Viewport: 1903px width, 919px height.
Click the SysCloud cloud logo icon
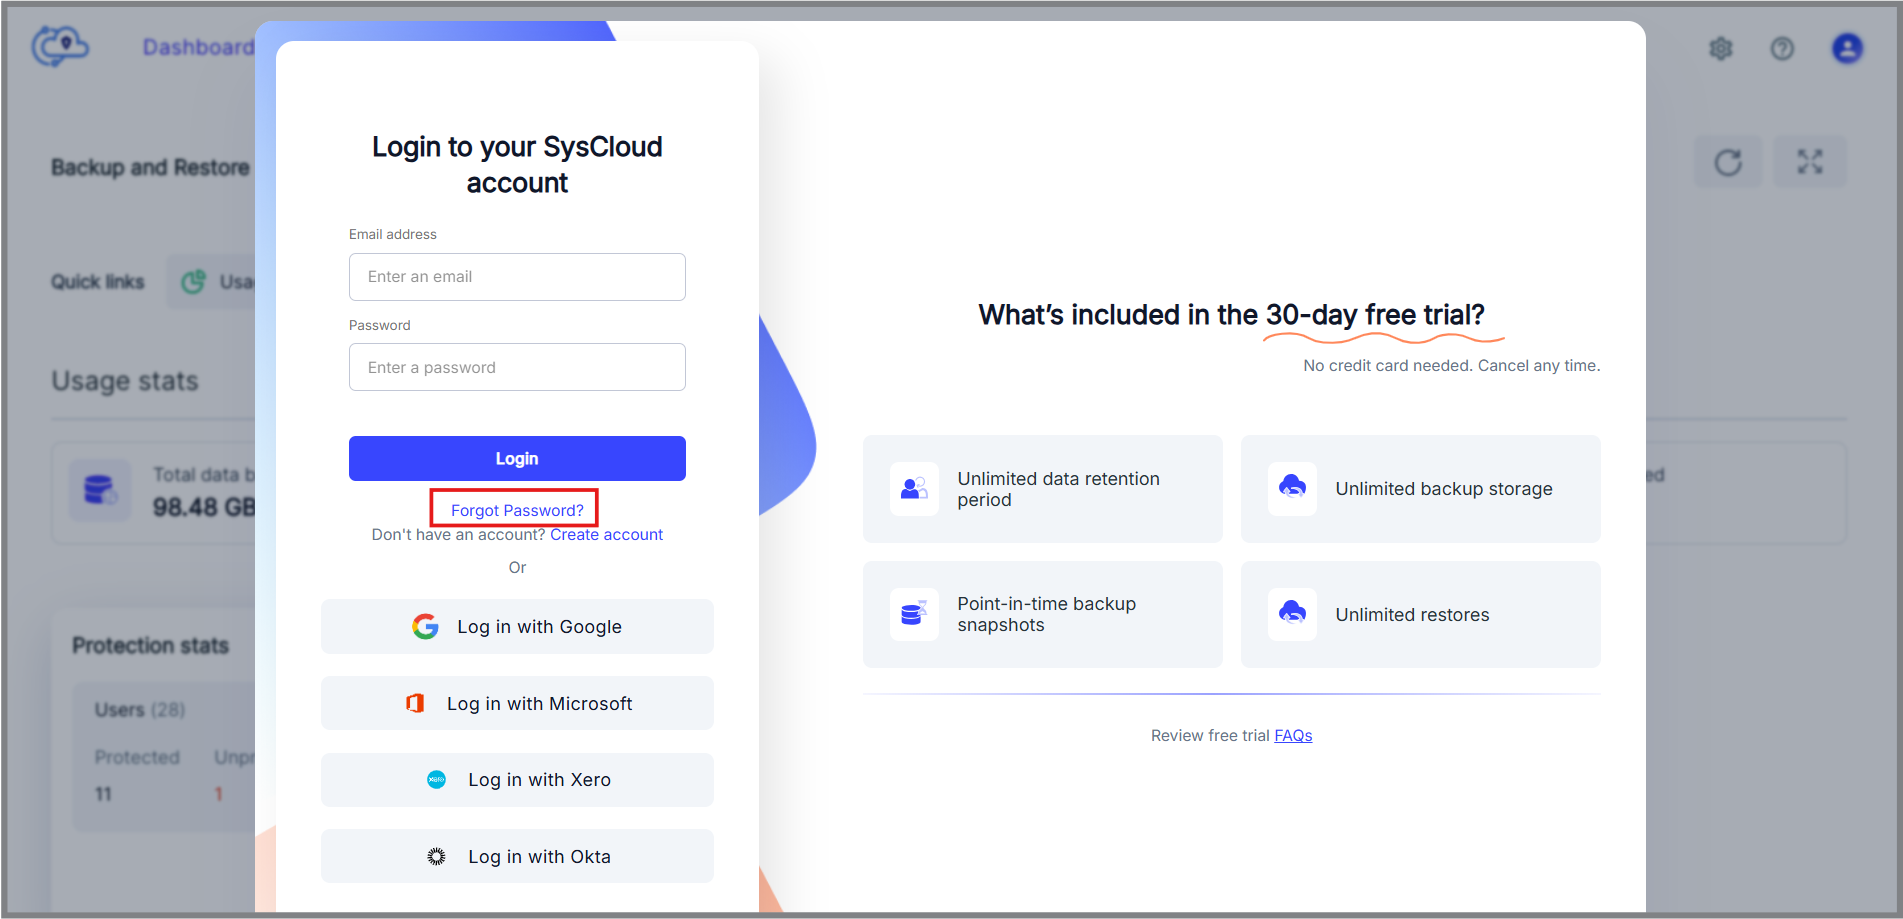click(x=60, y=46)
